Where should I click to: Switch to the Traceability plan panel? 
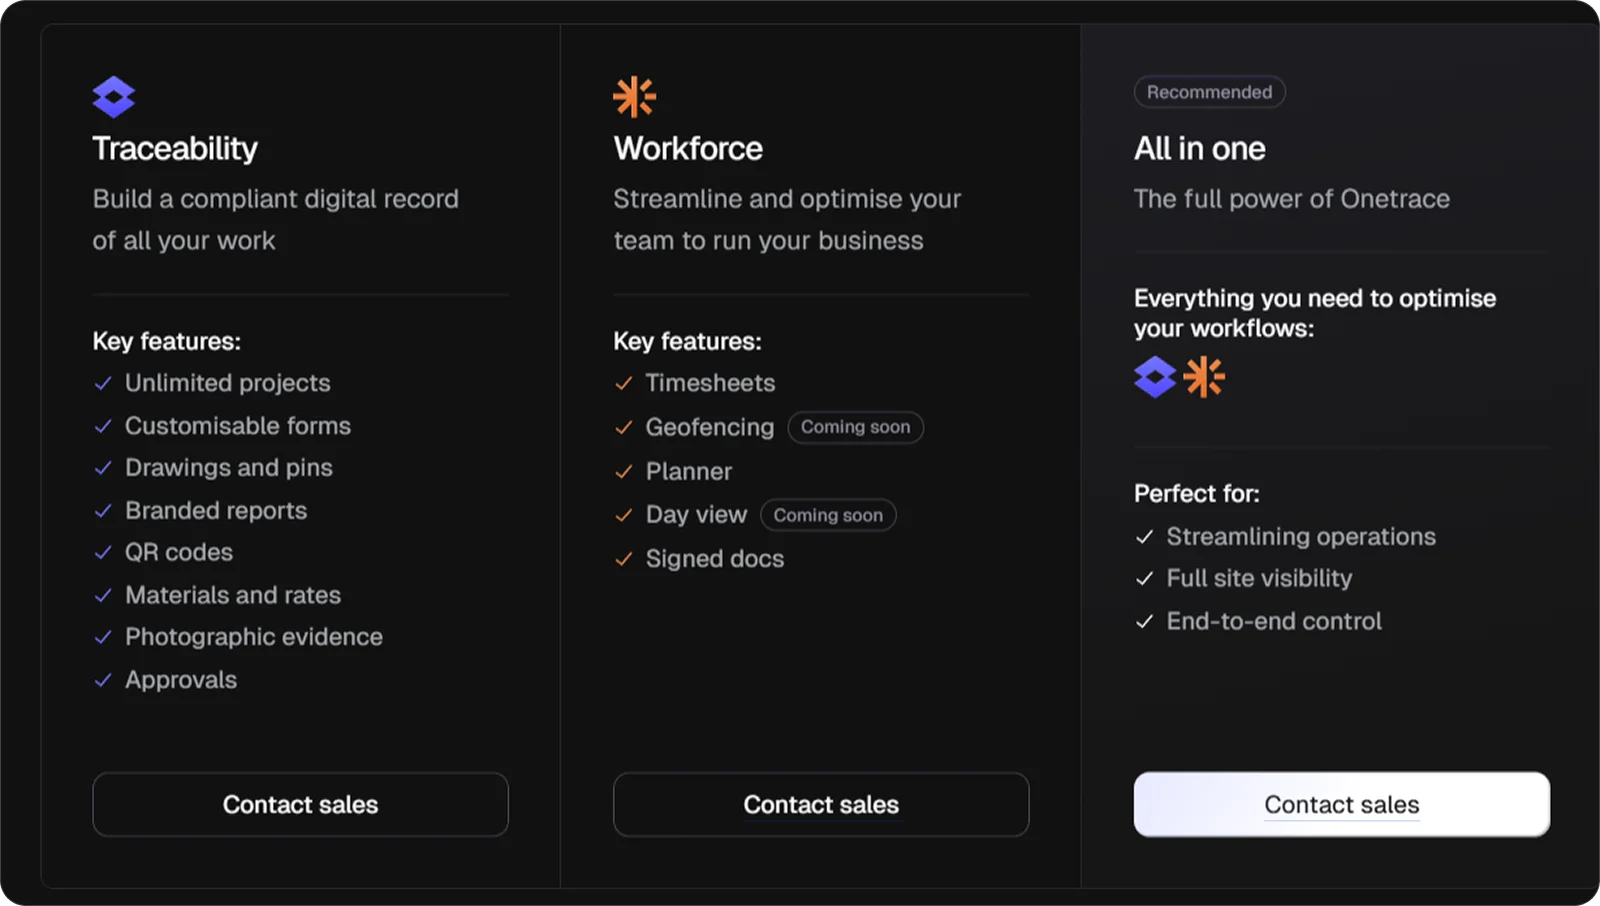[x=300, y=450]
